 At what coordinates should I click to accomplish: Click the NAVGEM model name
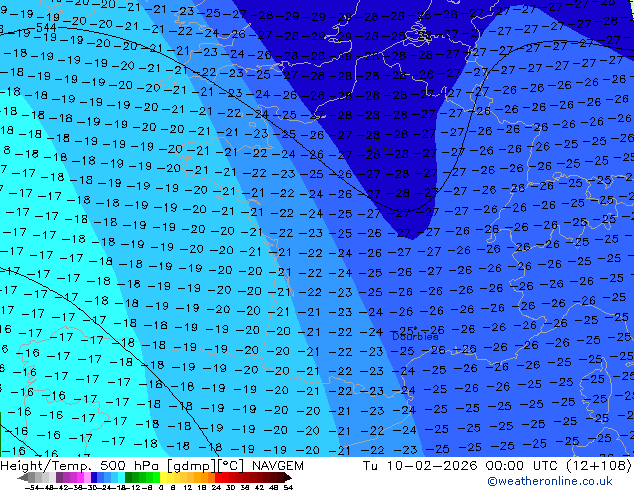pyautogui.click(x=278, y=466)
